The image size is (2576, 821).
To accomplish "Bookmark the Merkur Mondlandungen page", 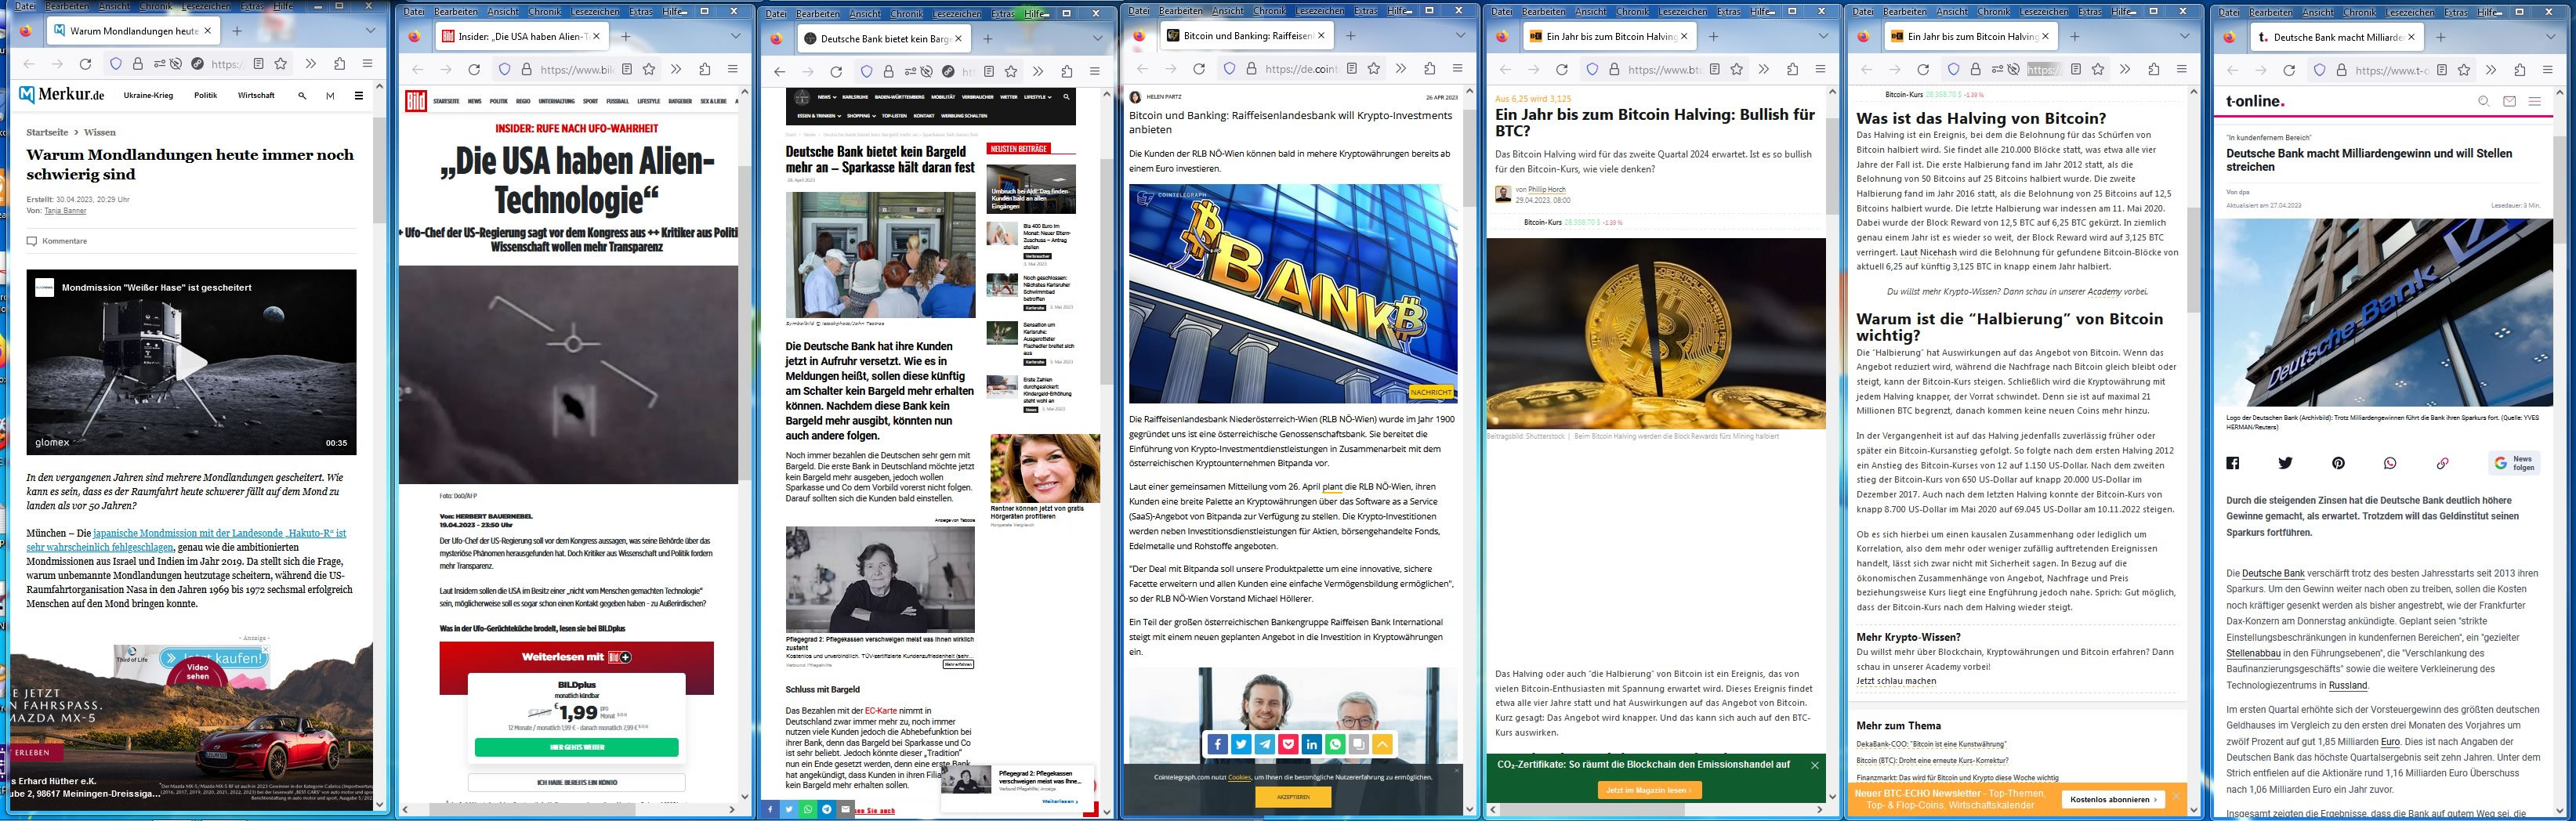I will 281,64.
